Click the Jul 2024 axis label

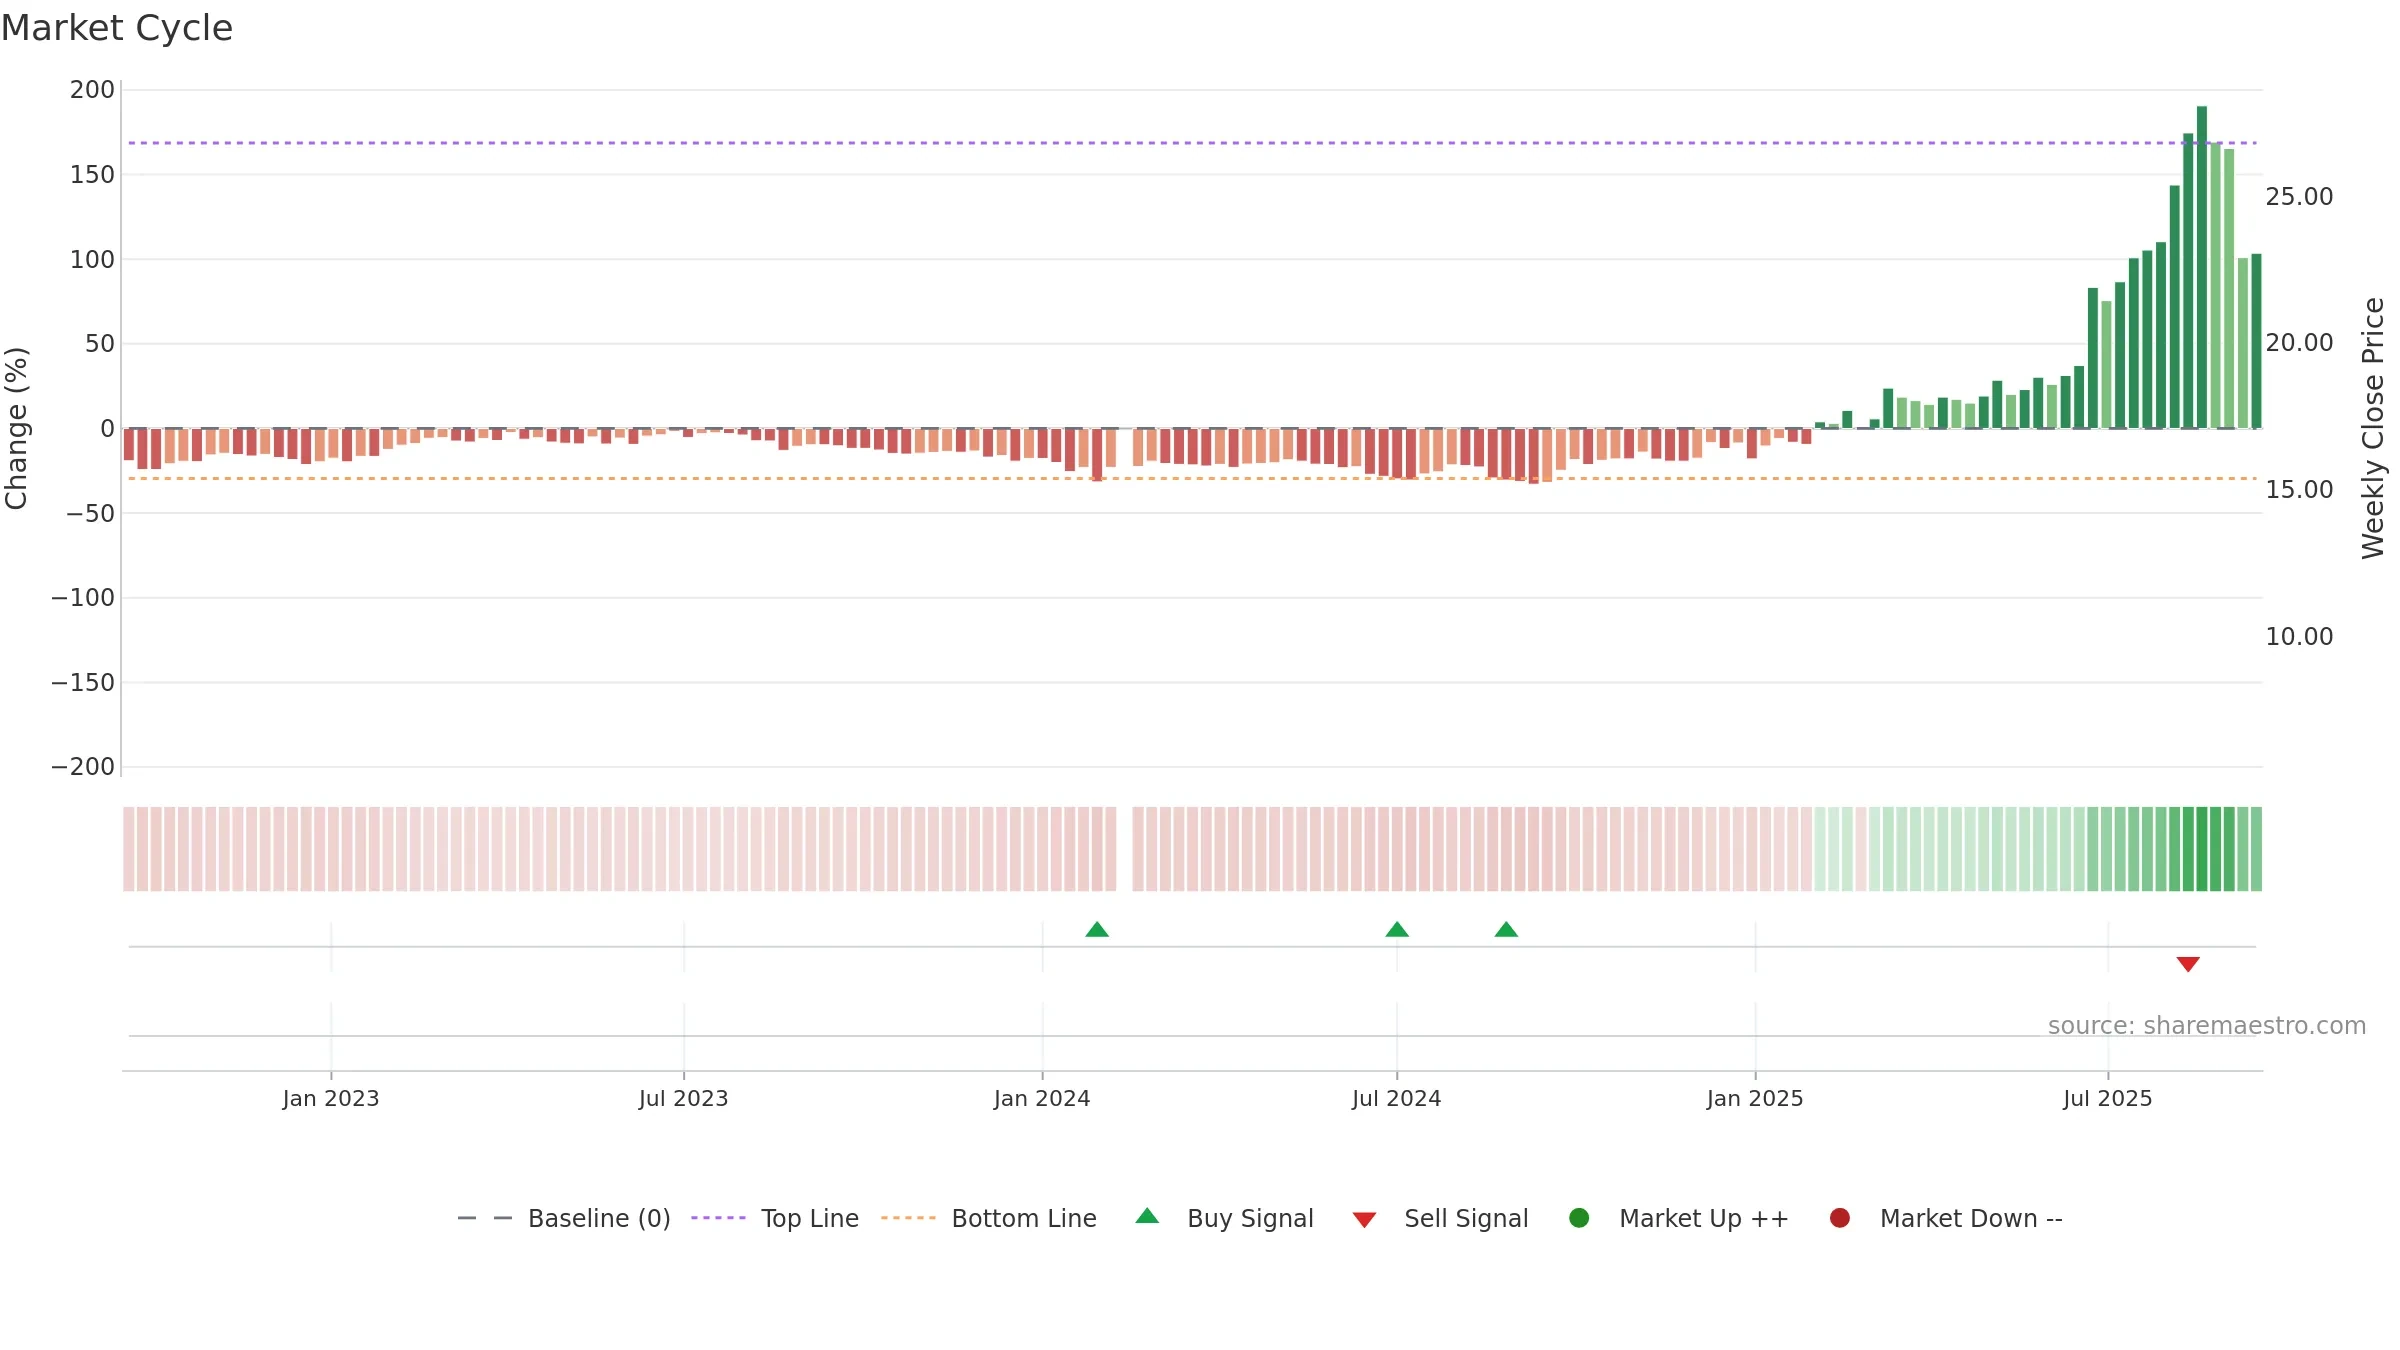[1397, 1099]
